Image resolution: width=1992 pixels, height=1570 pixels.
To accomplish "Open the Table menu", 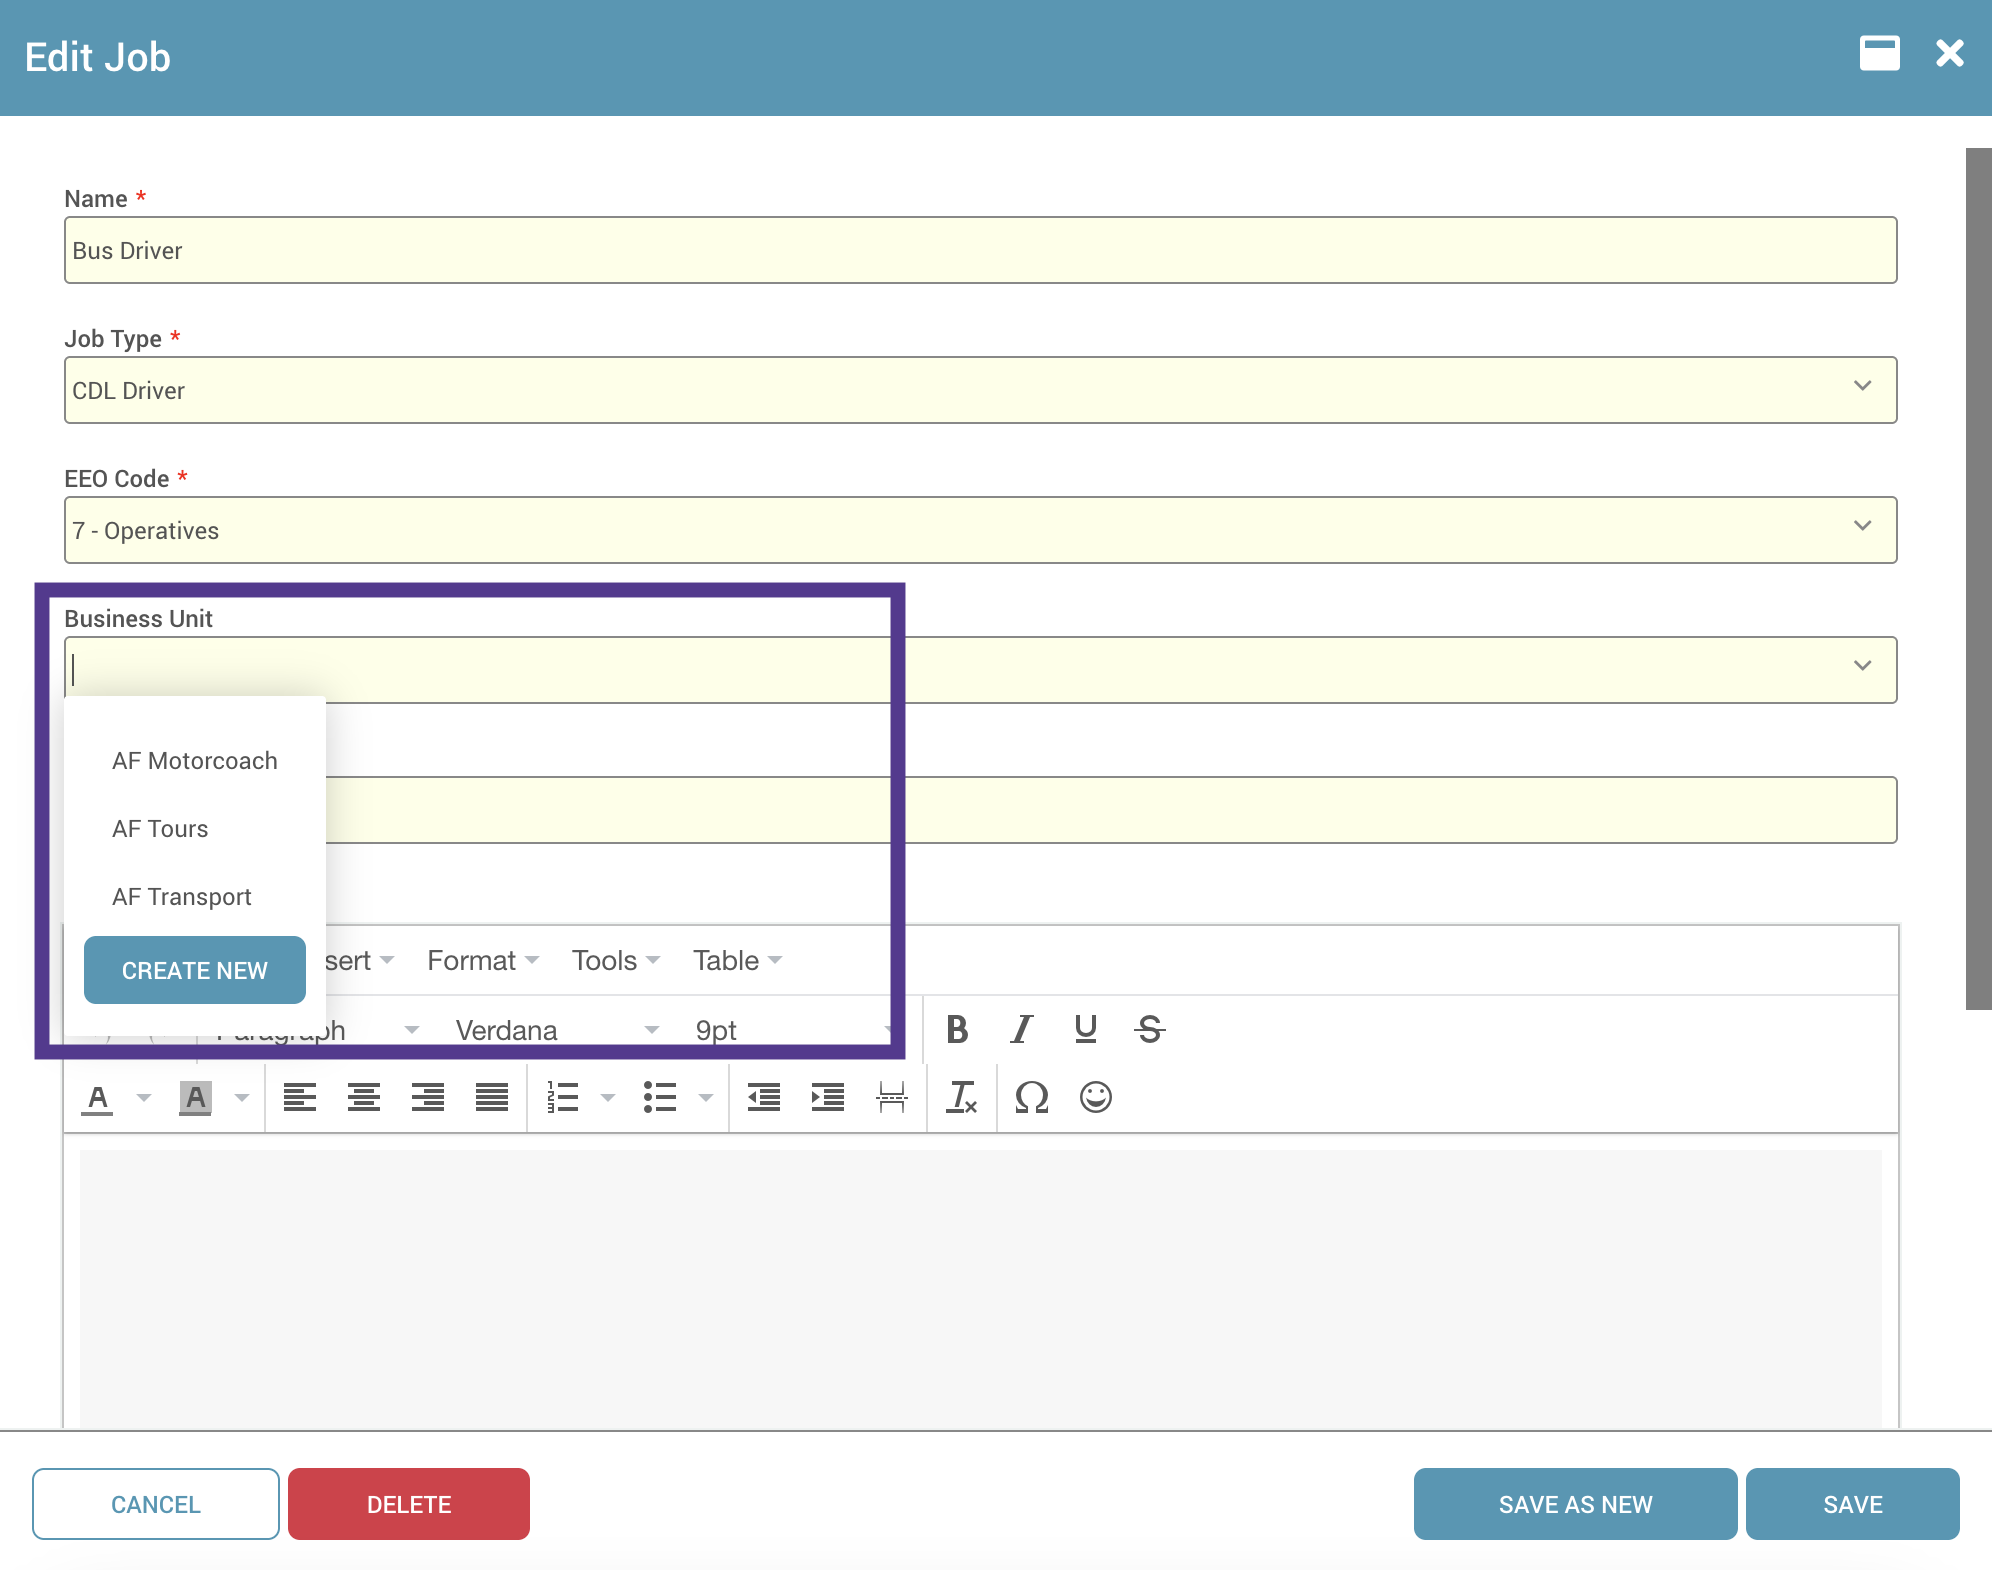I will pos(737,961).
